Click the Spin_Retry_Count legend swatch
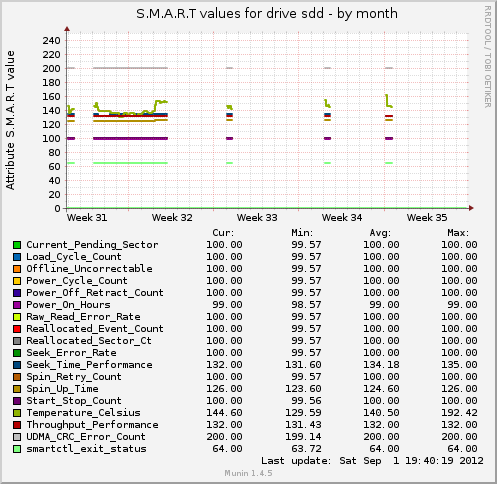The image size is (497, 484). click(17, 377)
